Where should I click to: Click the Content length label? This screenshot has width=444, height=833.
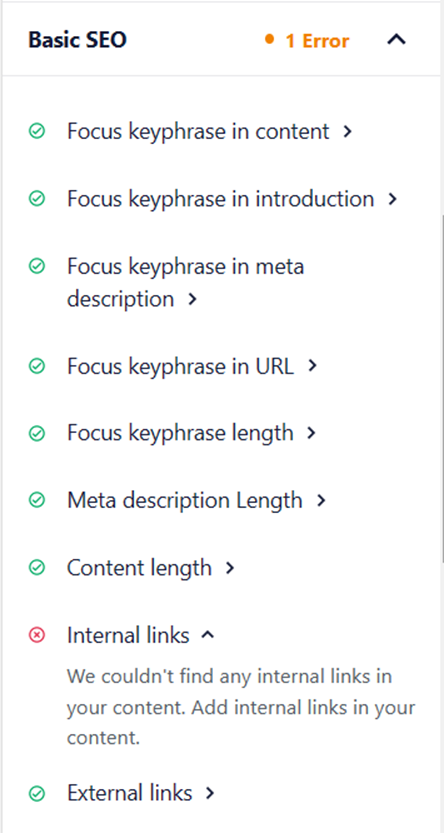pyautogui.click(x=139, y=567)
